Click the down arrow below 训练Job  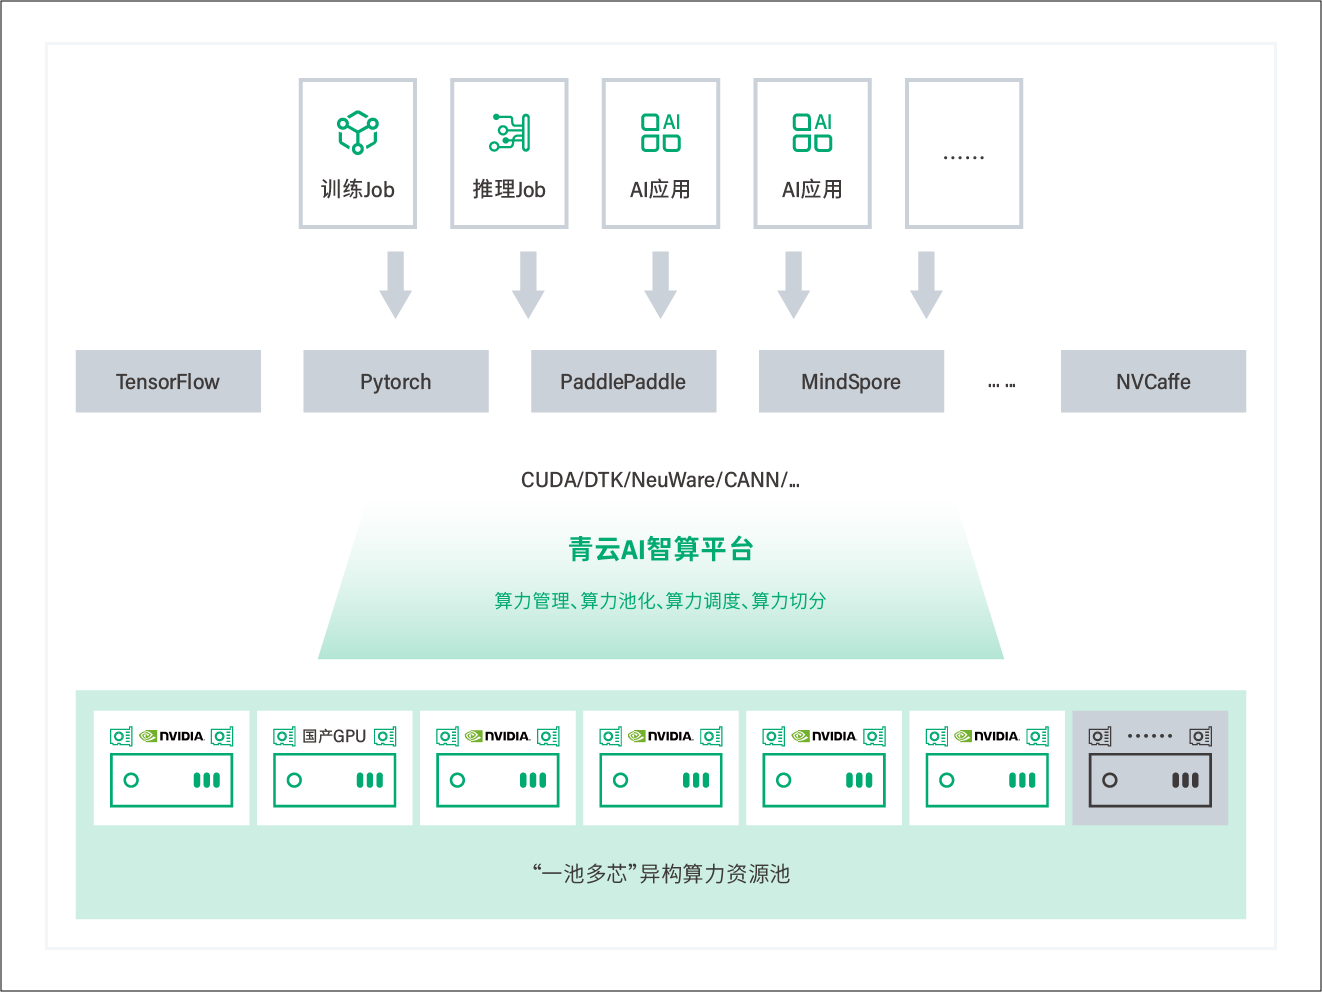[x=396, y=285]
